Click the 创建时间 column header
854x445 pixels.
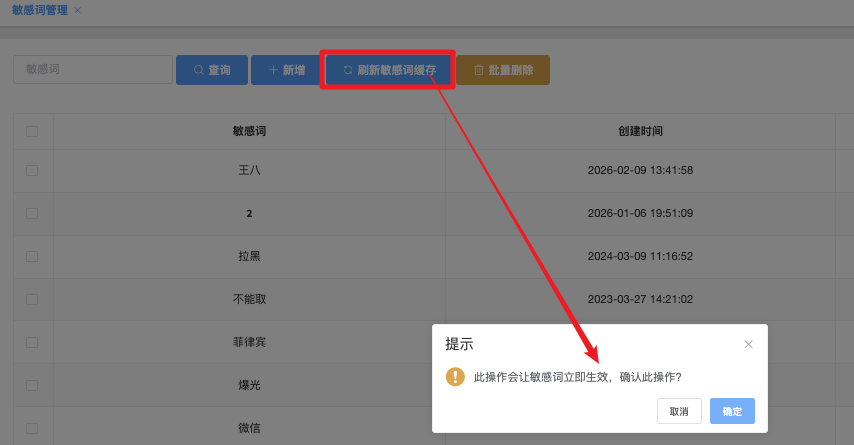click(x=640, y=131)
